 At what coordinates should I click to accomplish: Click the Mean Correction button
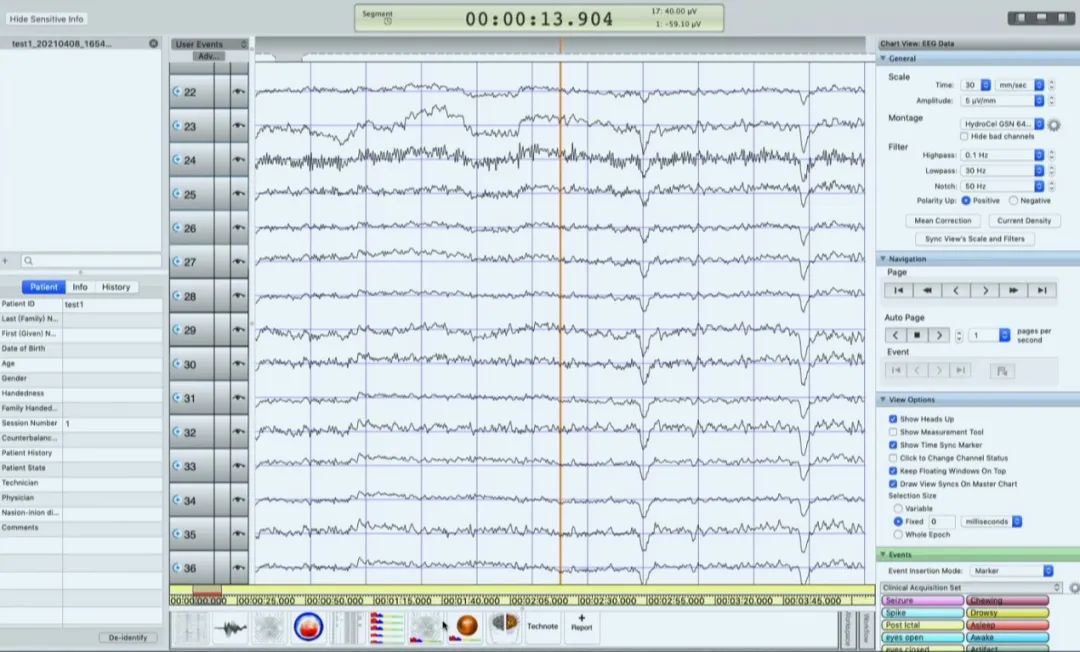[x=942, y=221]
